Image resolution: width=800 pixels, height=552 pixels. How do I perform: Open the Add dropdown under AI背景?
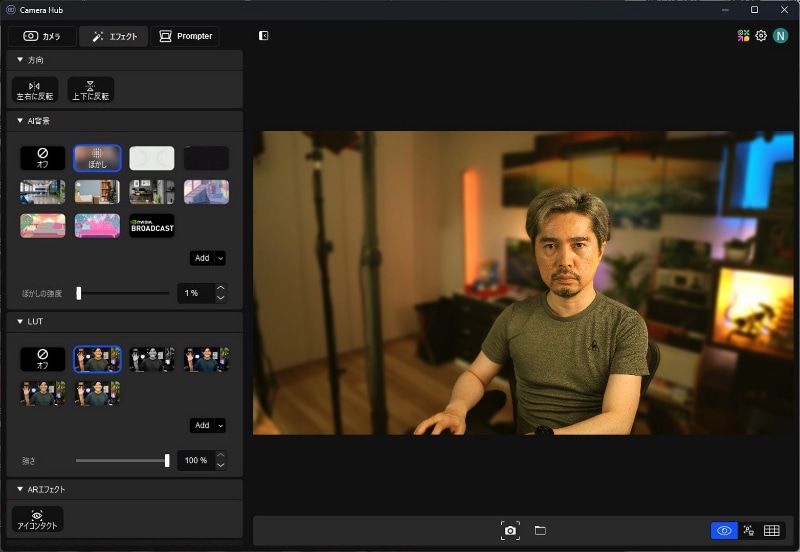coord(221,258)
